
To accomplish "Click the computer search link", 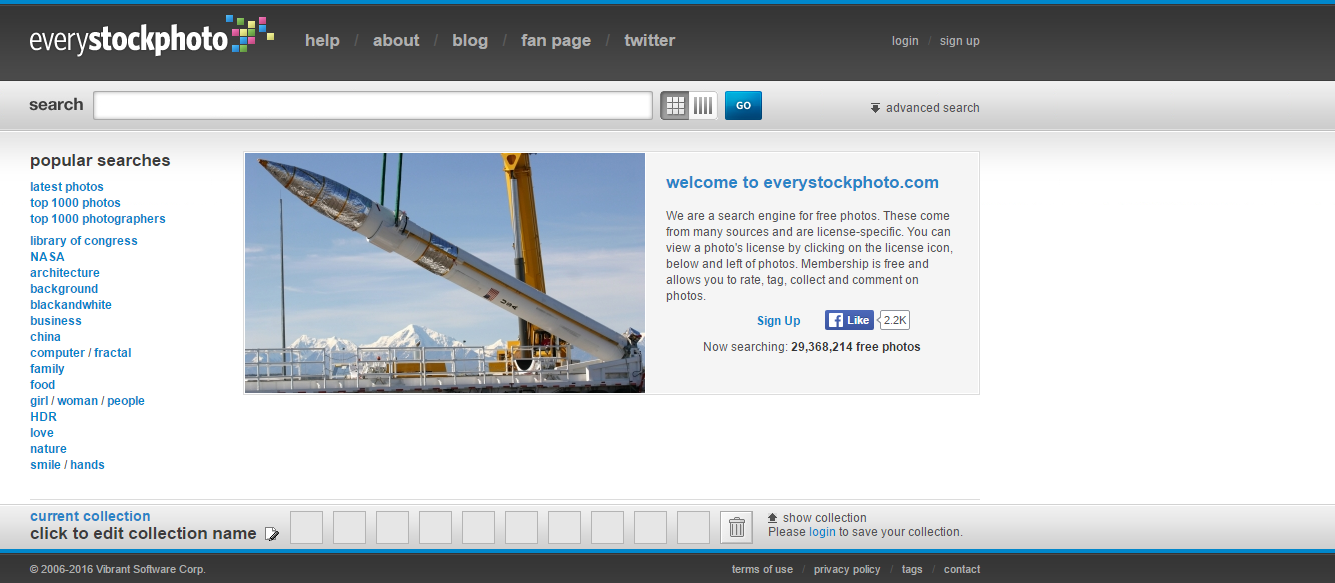I will pyautogui.click(x=58, y=353).
